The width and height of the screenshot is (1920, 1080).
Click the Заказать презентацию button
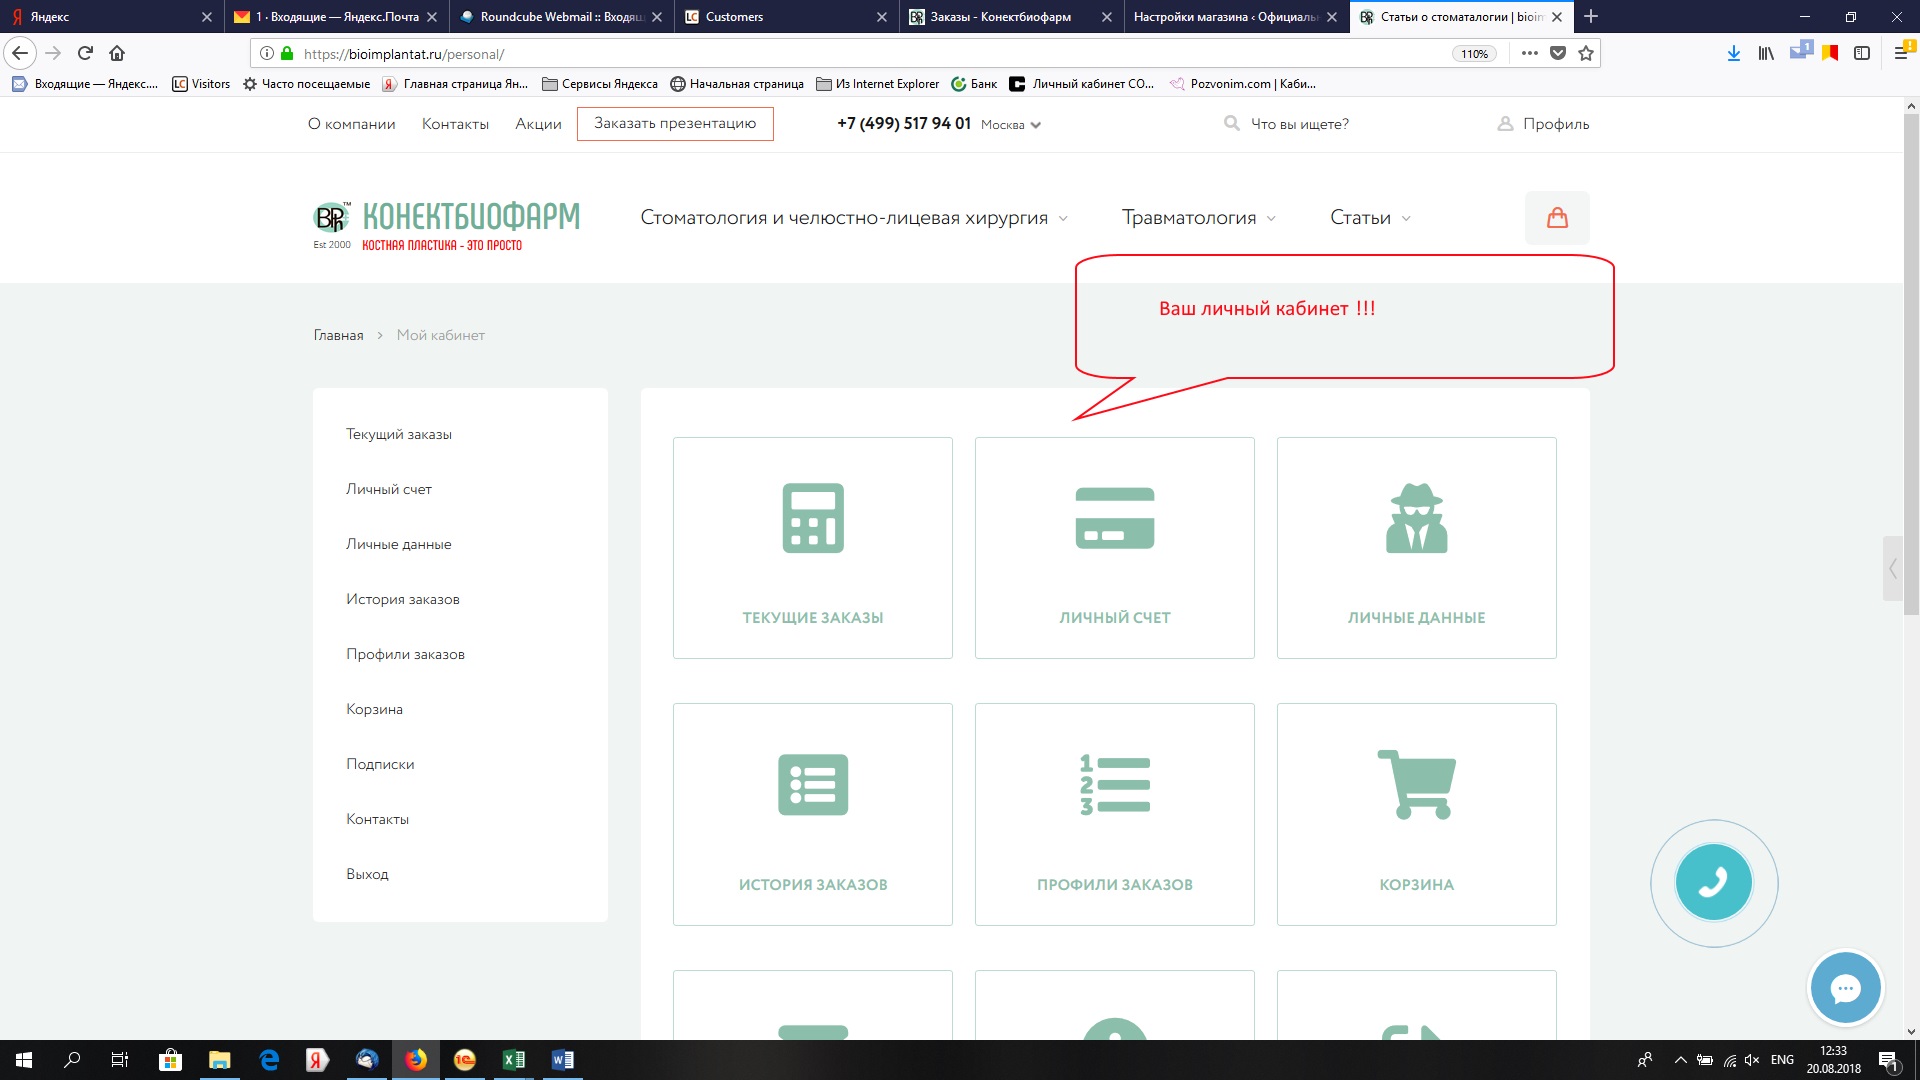point(675,124)
